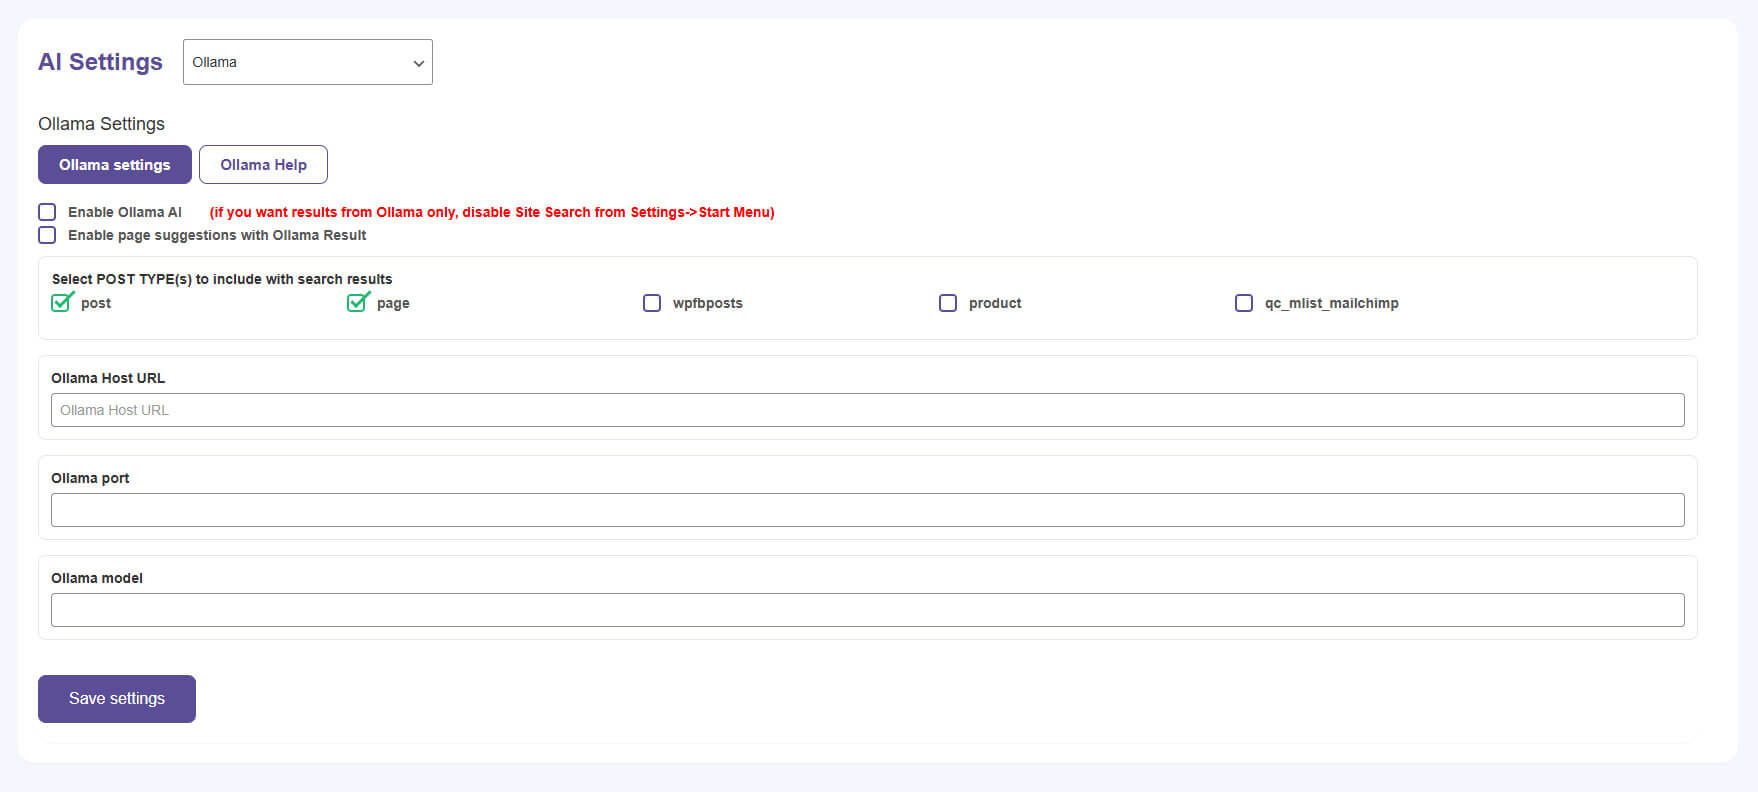Focus the Ollama port input field
Viewport: 1758px width, 792px height.
point(868,510)
